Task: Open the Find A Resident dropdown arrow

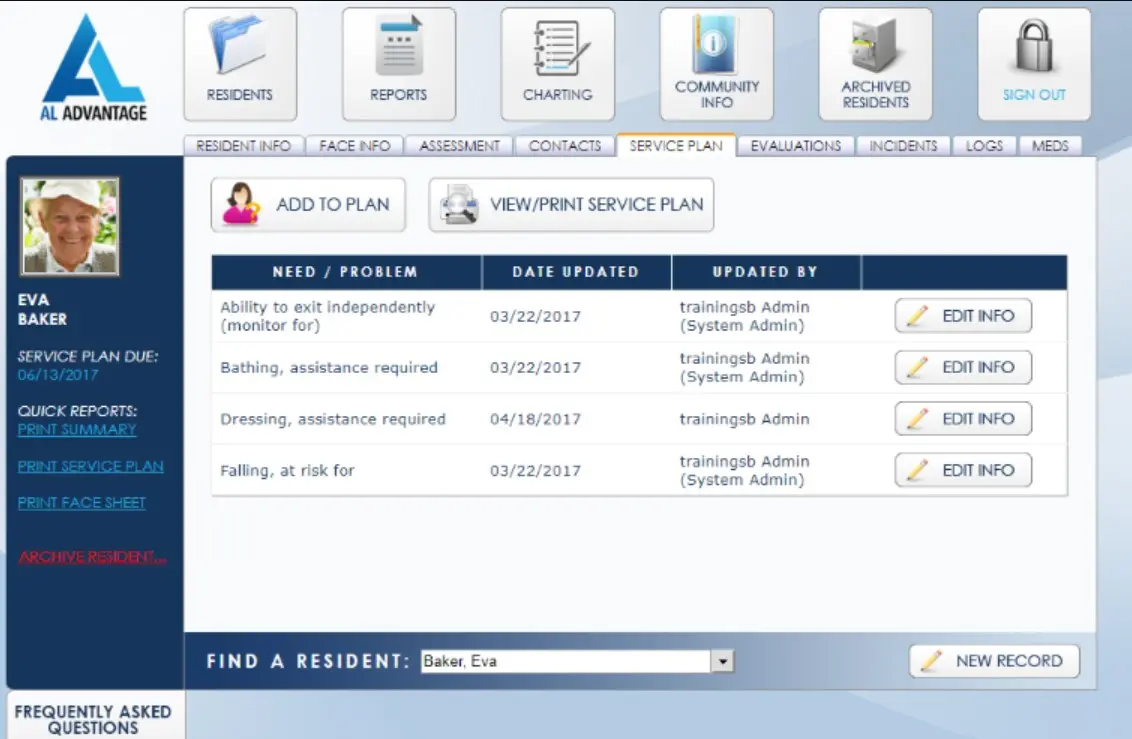Action: pos(722,660)
